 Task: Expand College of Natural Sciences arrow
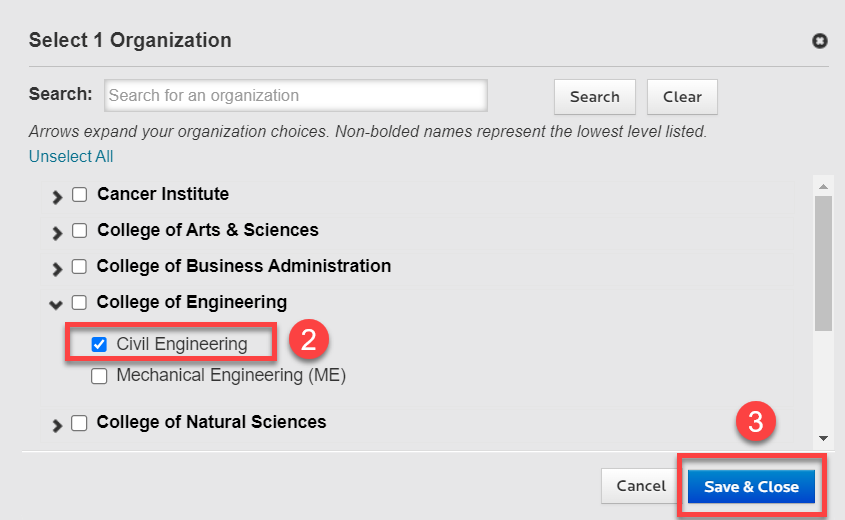57,425
